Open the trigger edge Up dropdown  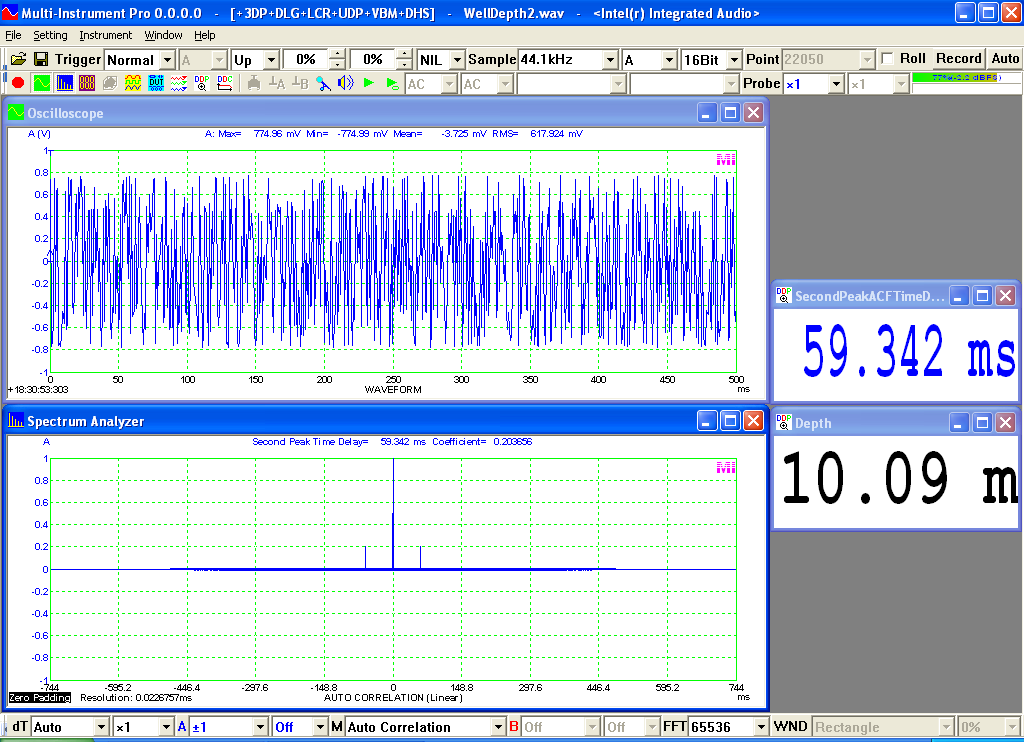(272, 60)
